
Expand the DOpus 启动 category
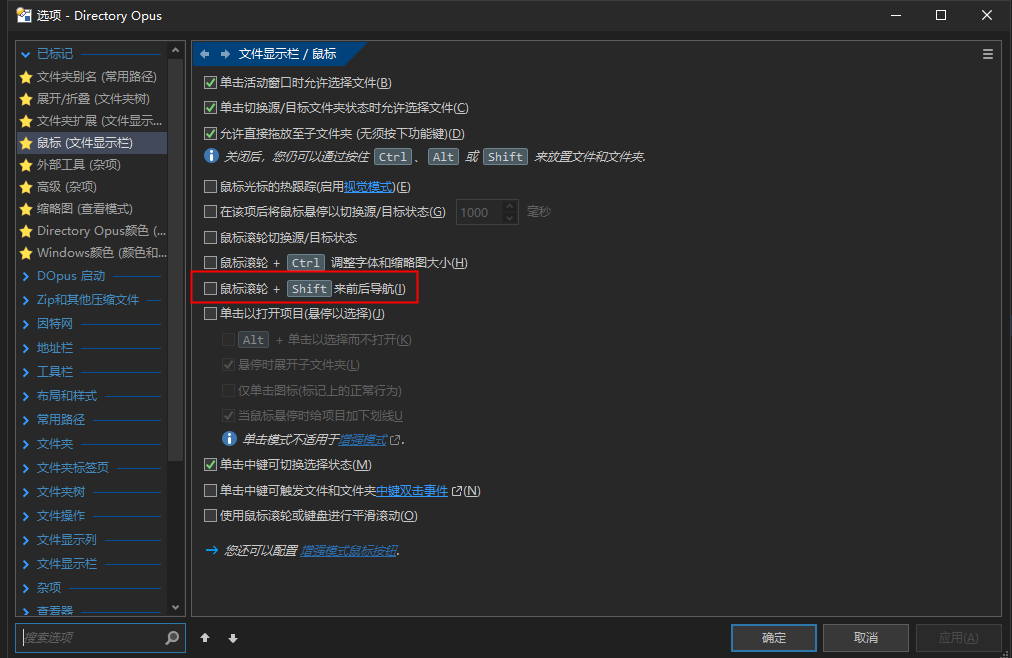pyautogui.click(x=26, y=276)
